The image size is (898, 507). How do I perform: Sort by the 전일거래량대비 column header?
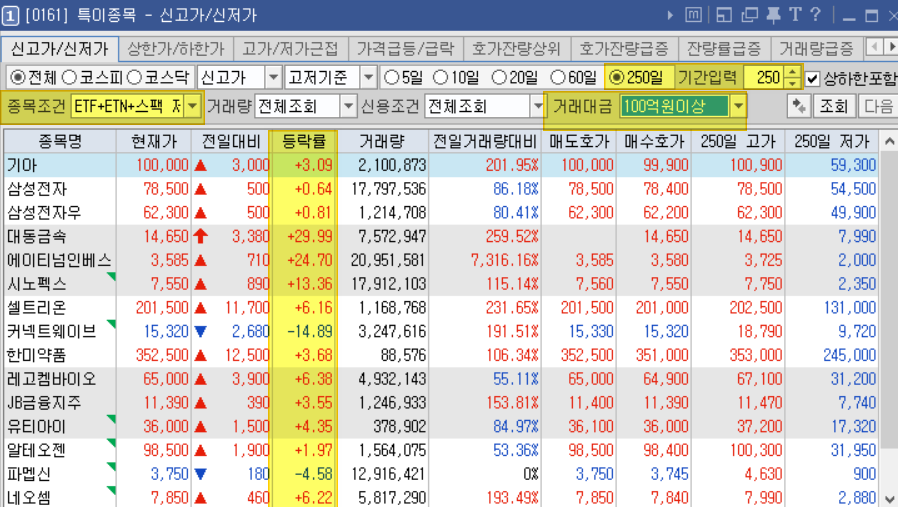[x=485, y=142]
